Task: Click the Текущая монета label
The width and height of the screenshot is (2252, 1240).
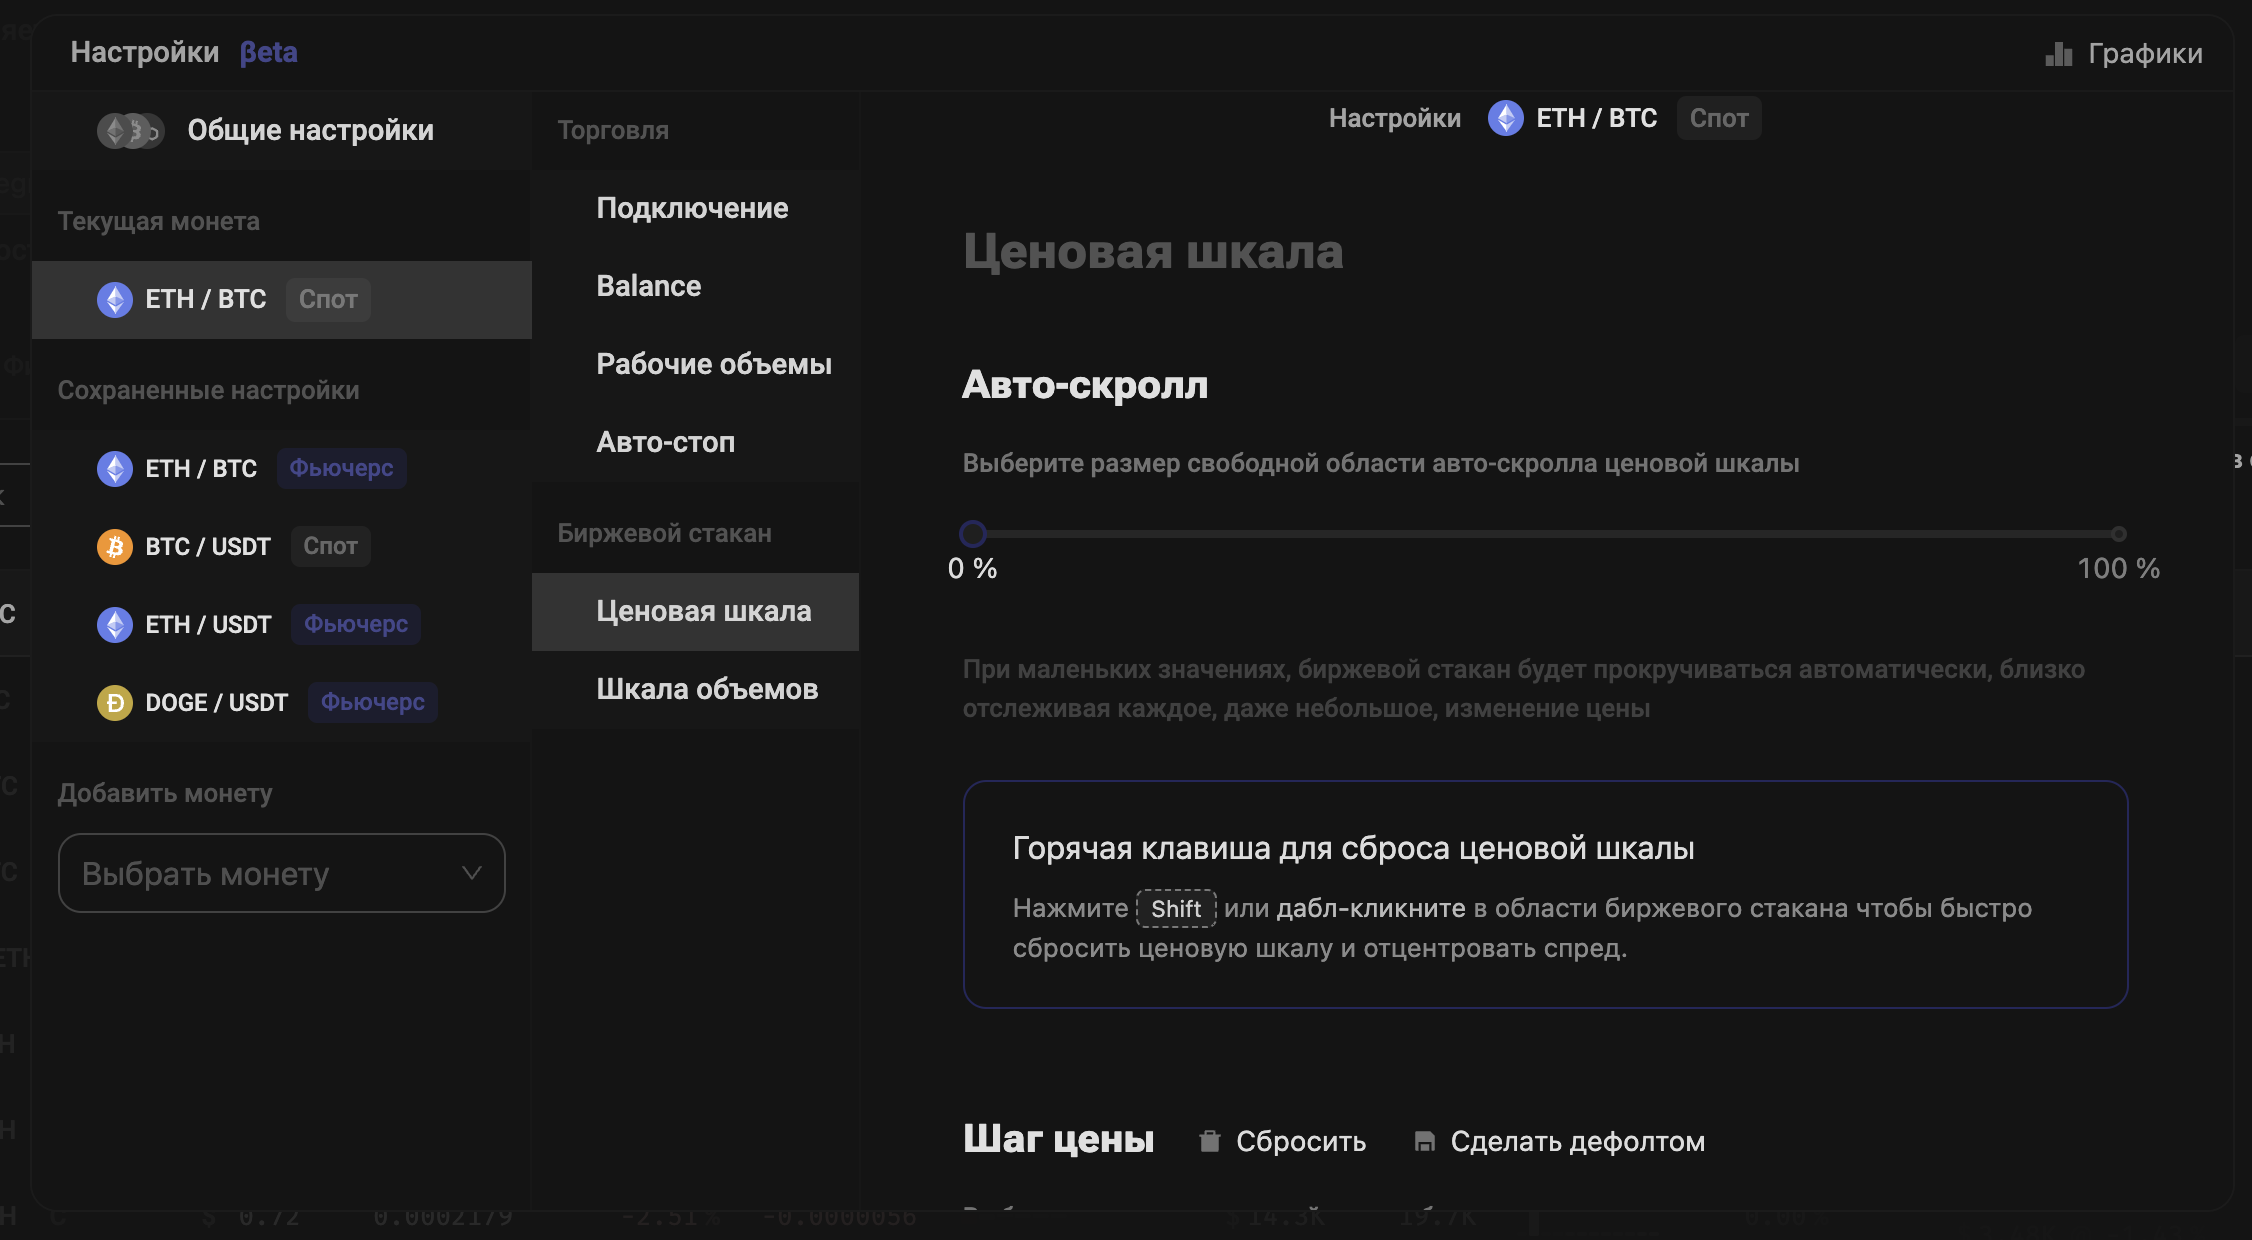Action: coord(159,222)
